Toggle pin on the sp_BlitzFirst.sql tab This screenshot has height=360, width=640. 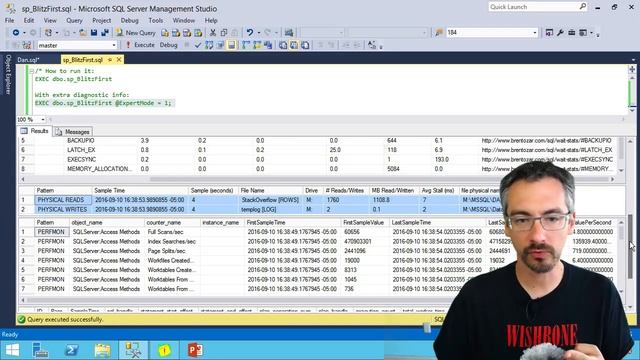pos(110,60)
